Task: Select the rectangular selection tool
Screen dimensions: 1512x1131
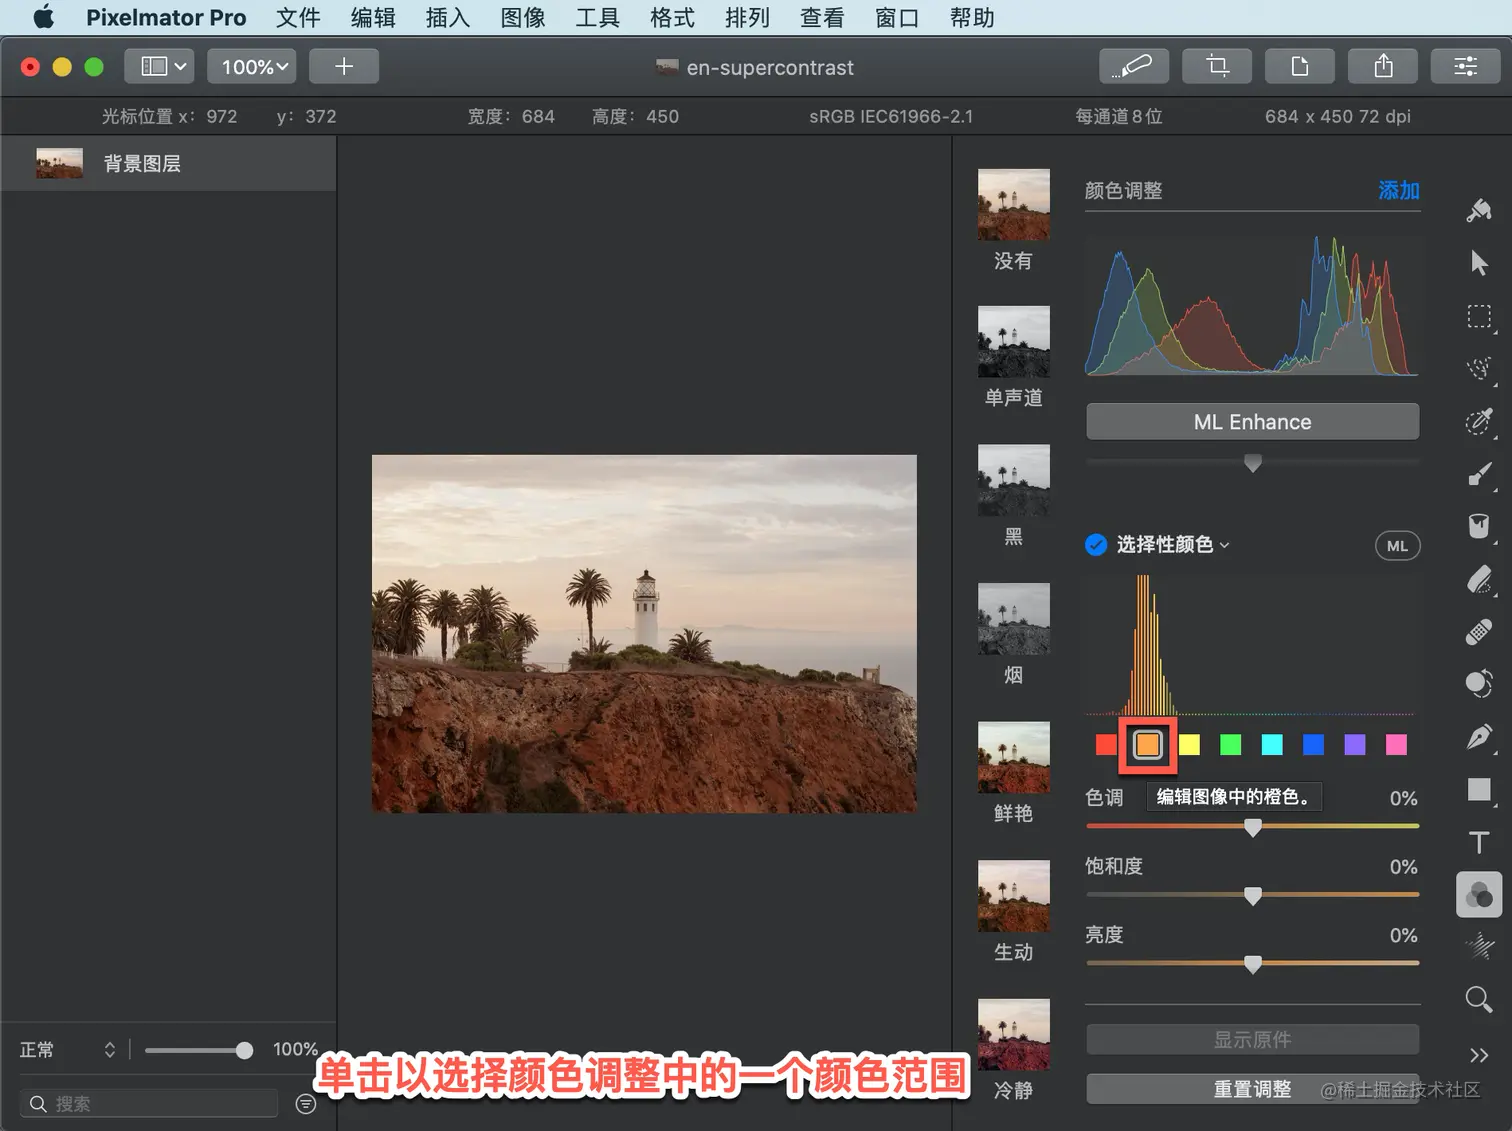Action: click(x=1479, y=317)
